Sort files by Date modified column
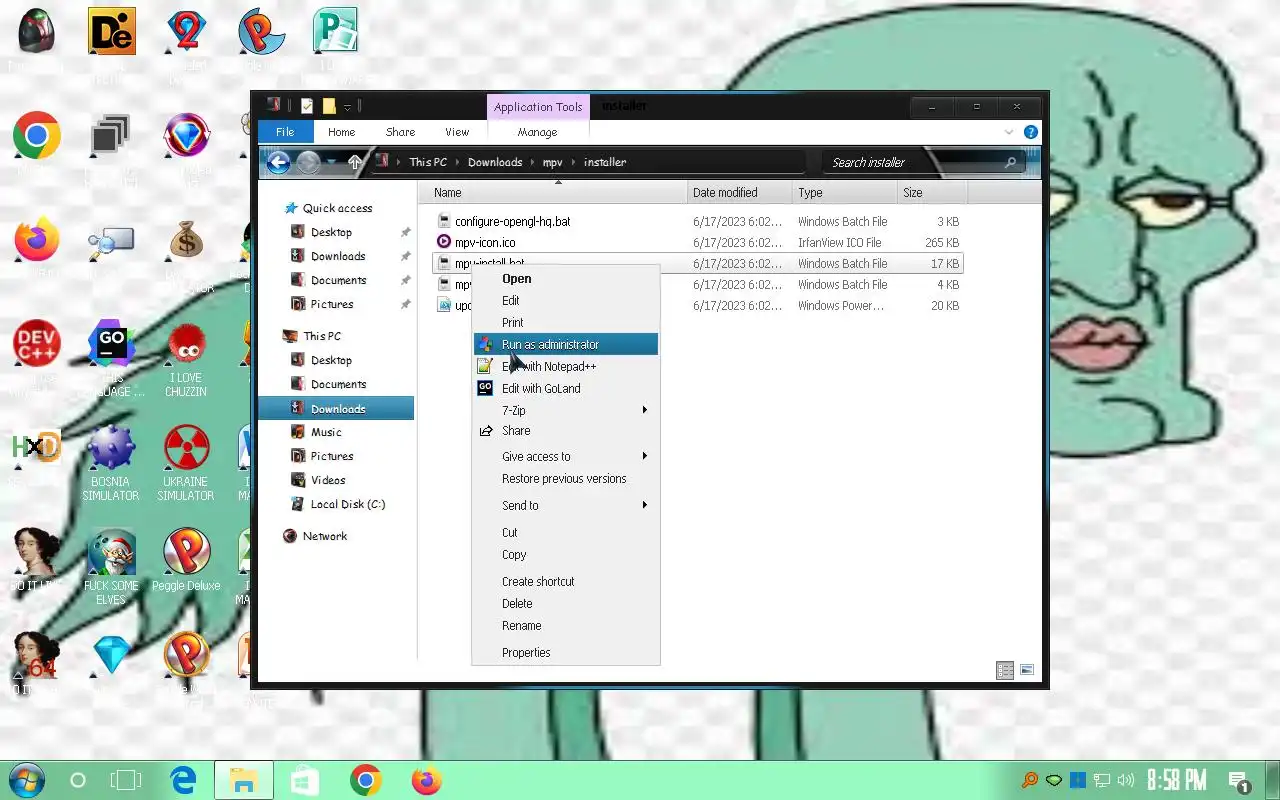1280x800 pixels. point(740,192)
